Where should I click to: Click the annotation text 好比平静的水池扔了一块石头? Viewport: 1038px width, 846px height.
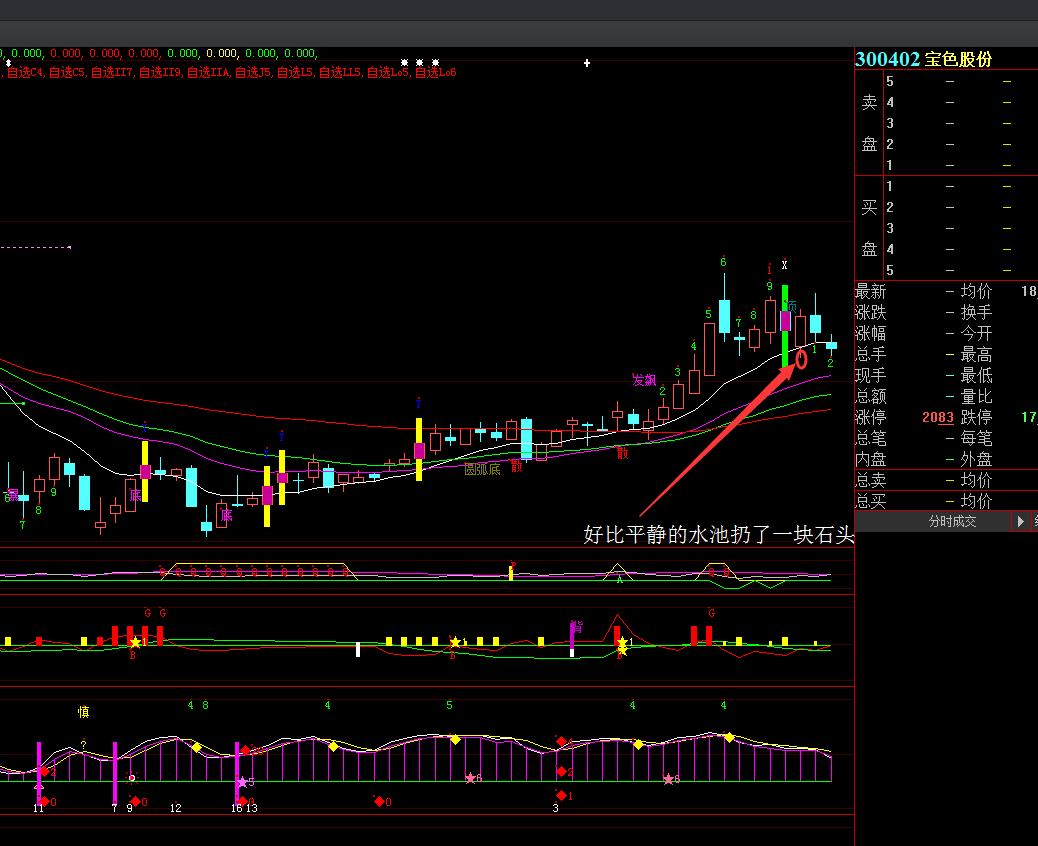(718, 535)
